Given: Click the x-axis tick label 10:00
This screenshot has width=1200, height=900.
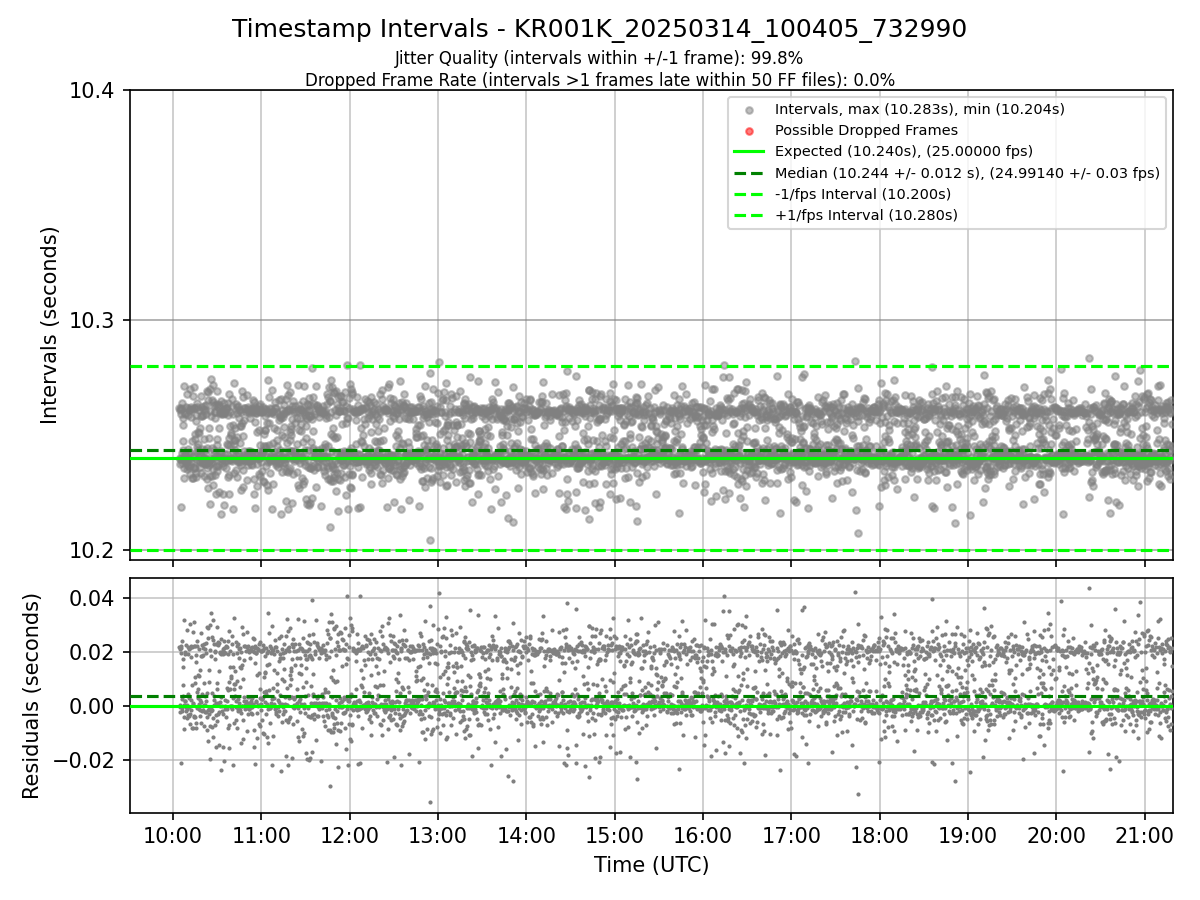Looking at the screenshot, I should (173, 835).
